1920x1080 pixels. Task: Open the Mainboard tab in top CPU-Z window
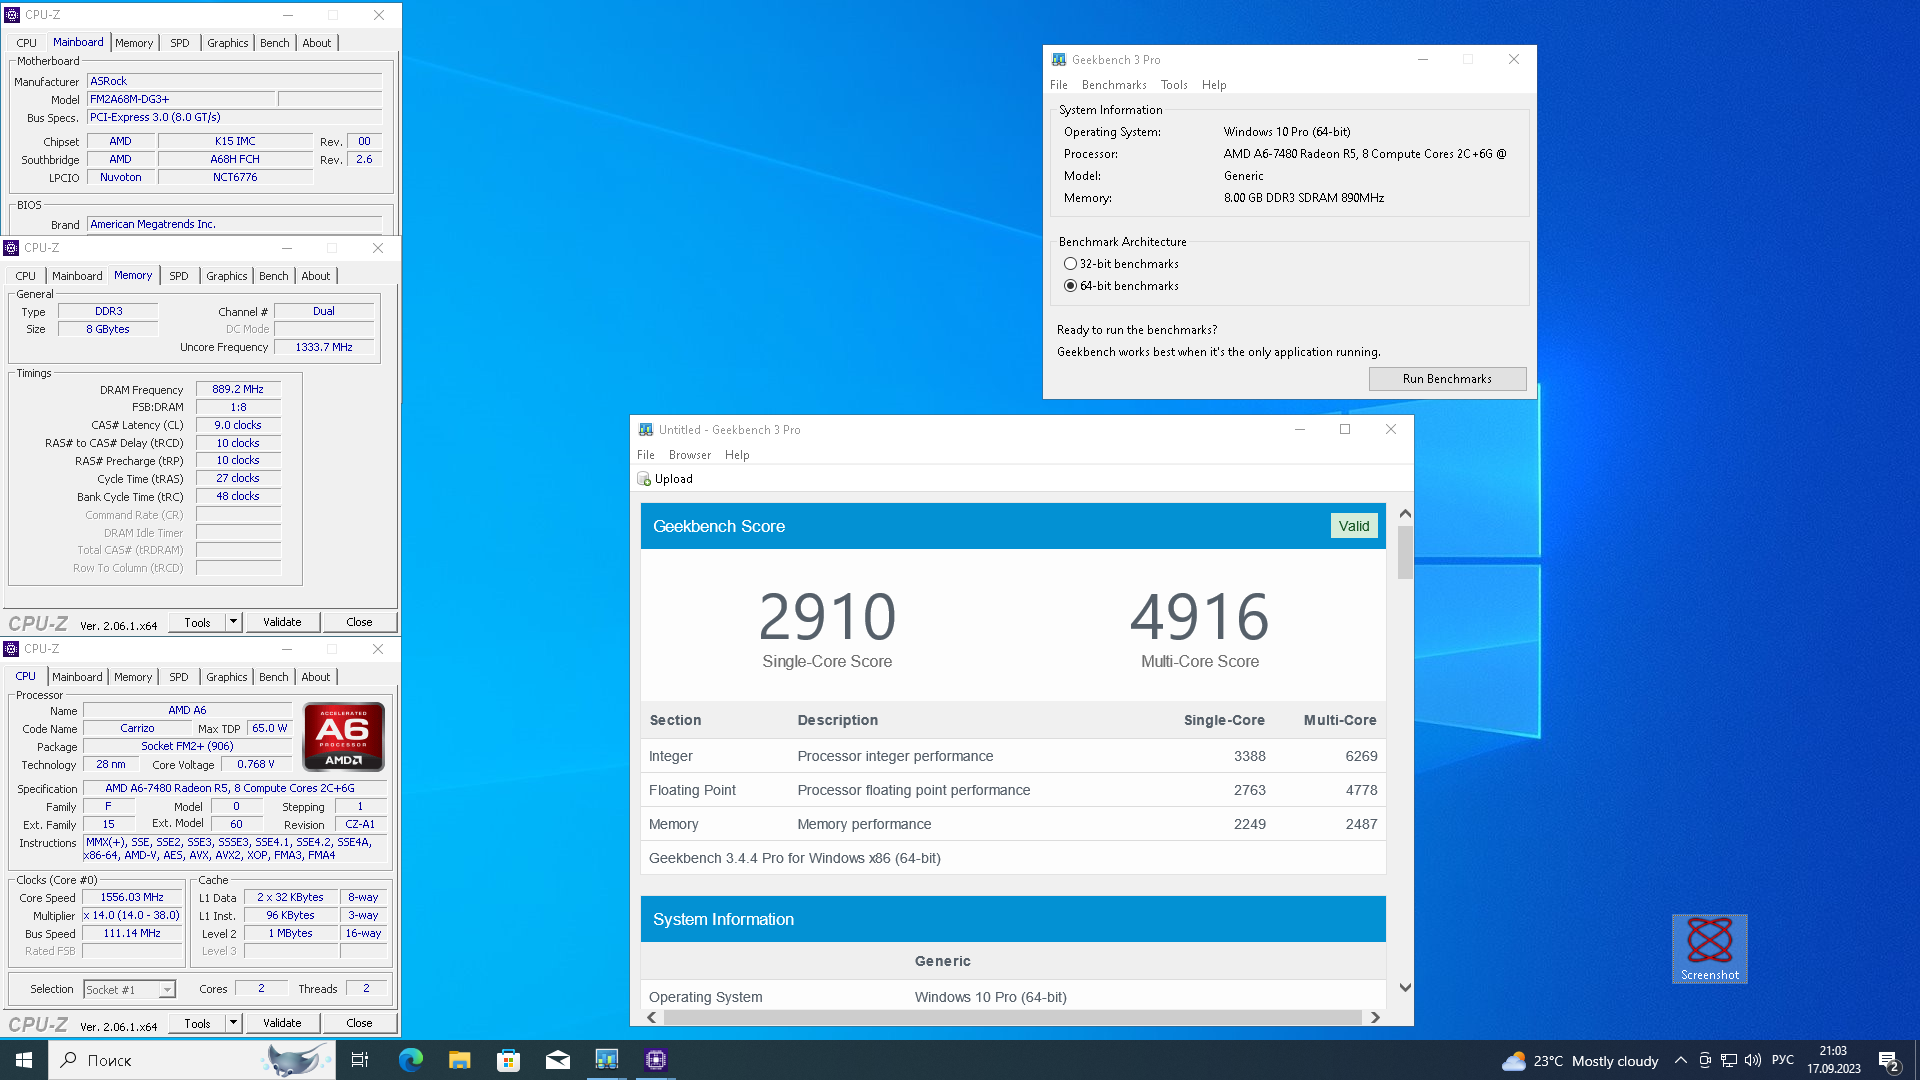pyautogui.click(x=78, y=43)
